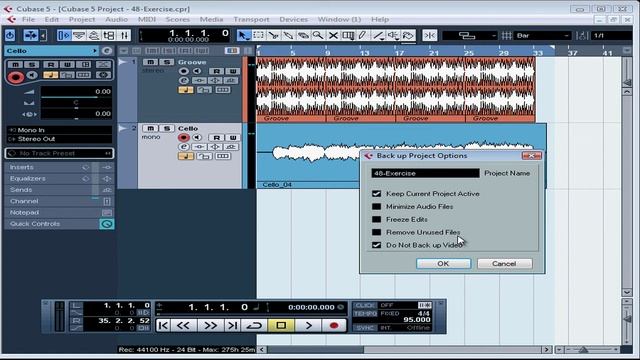Image resolution: width=640 pixels, height=360 pixels.
Task: Select the Mute X tool
Action: (x=333, y=36)
